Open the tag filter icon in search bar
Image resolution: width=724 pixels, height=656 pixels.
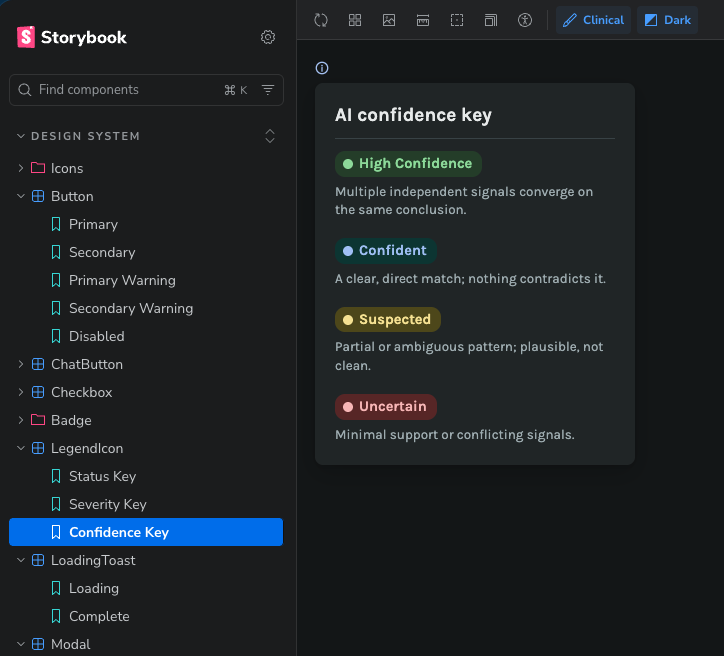(268, 90)
